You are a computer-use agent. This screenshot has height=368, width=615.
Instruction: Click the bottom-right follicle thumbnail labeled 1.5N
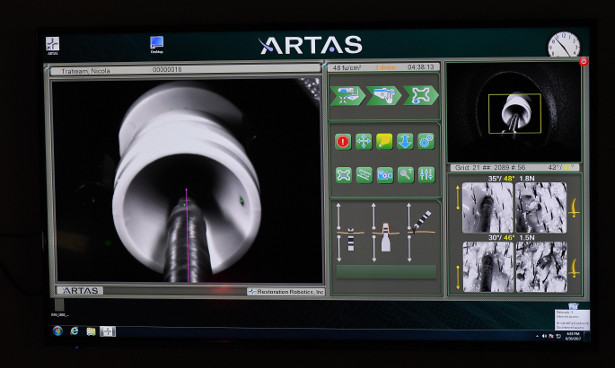[541, 267]
